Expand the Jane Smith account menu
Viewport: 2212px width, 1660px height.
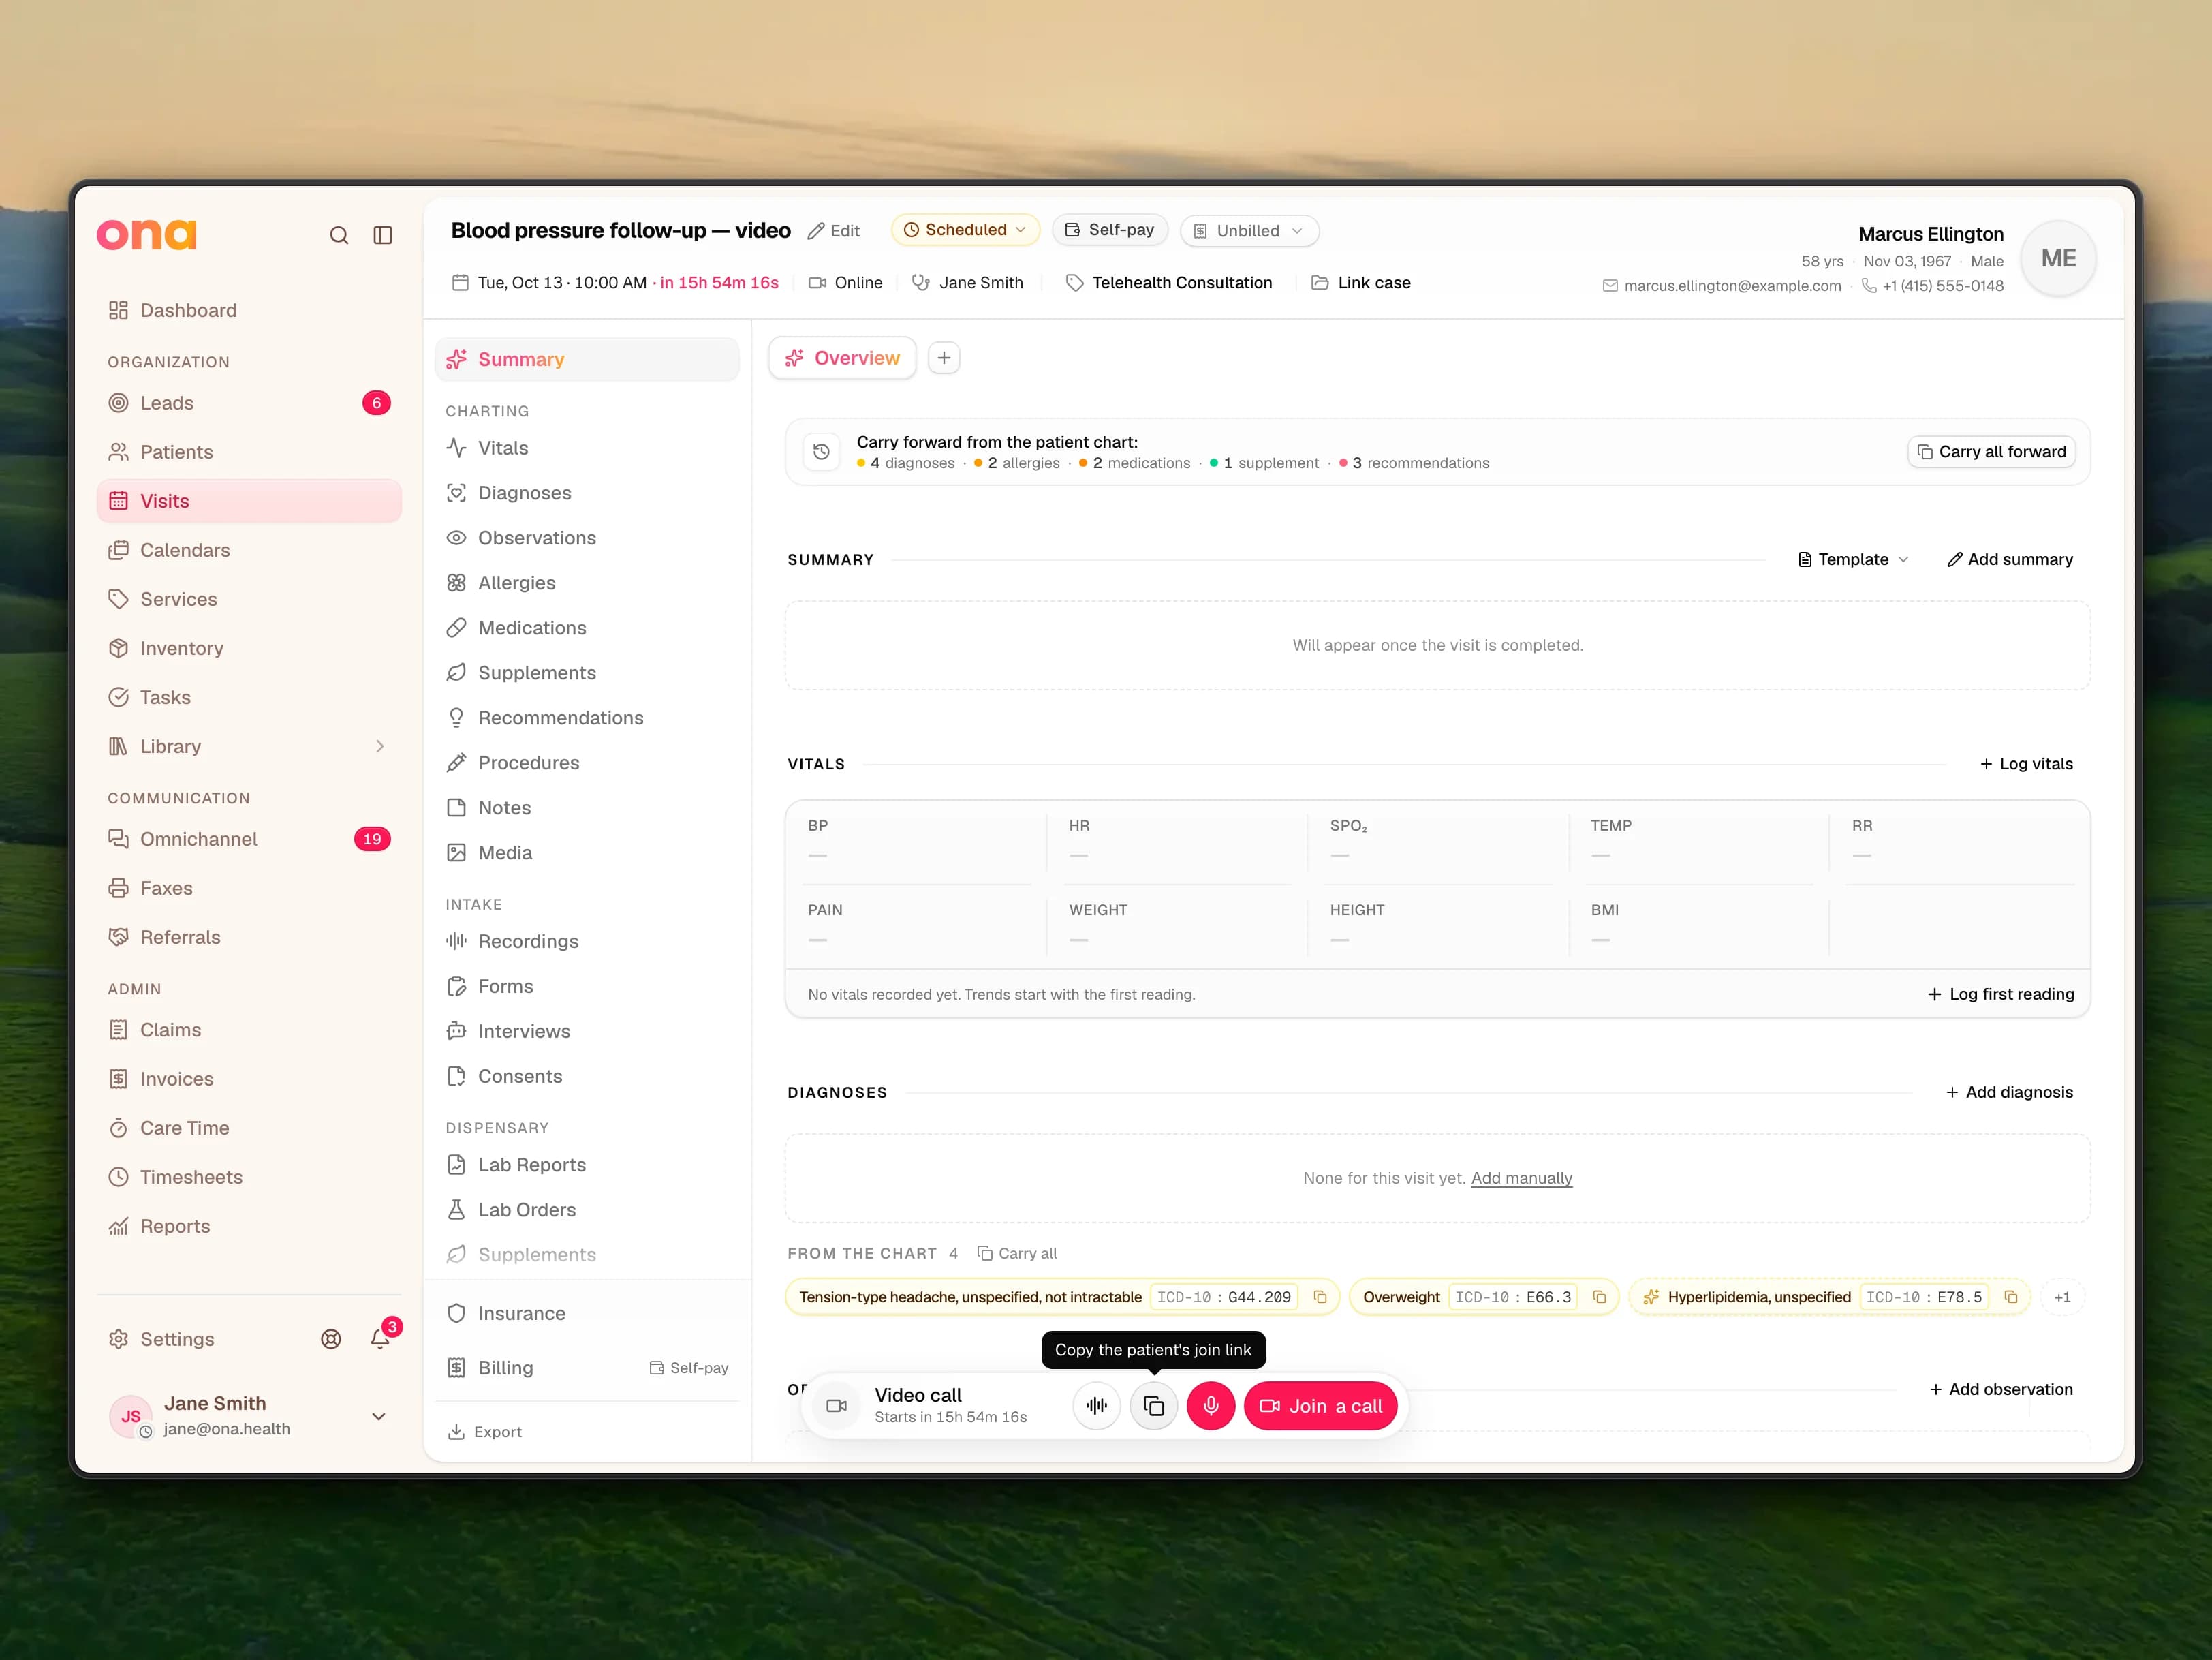pos(379,1416)
